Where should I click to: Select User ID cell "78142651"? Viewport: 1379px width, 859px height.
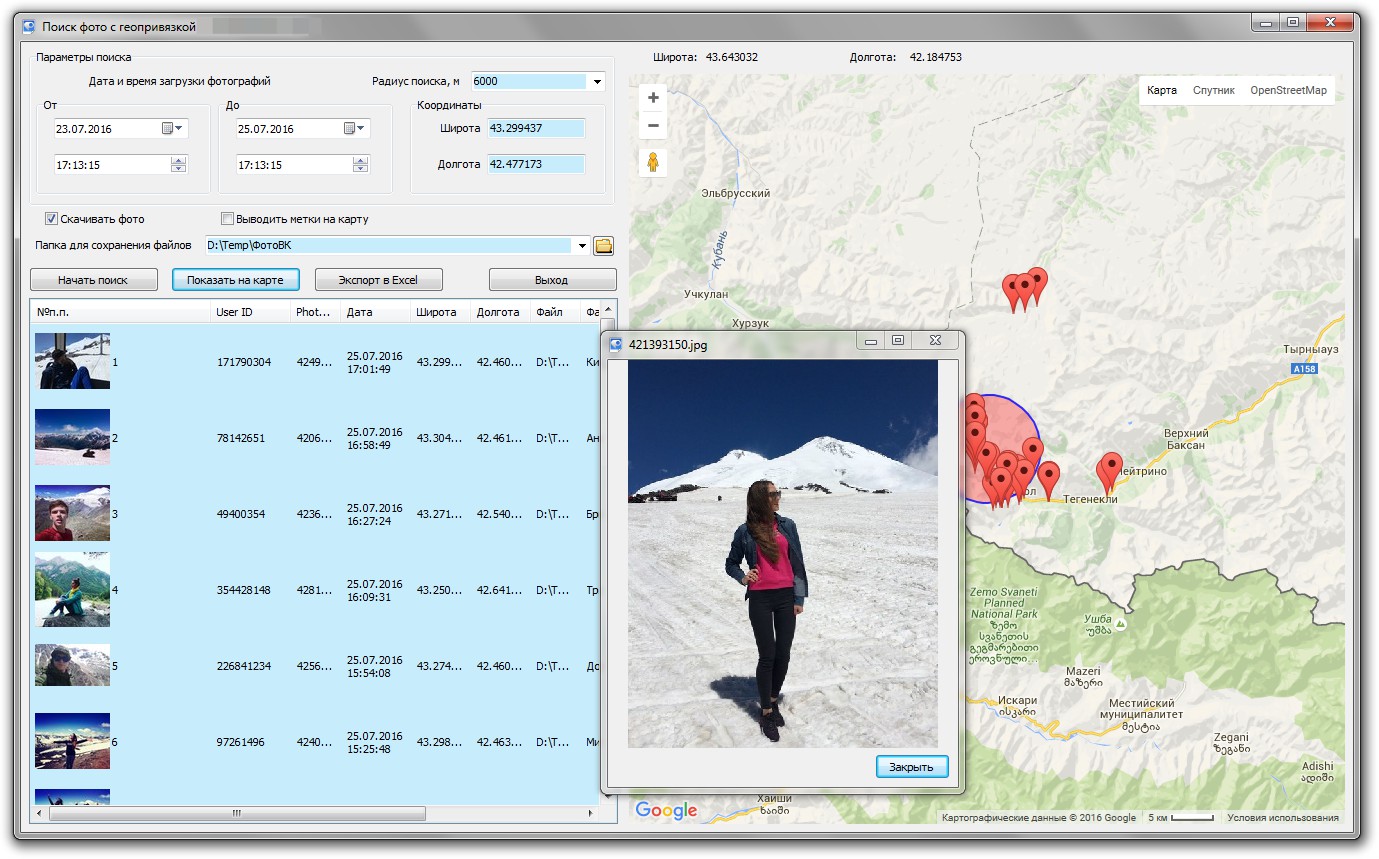[x=241, y=438]
